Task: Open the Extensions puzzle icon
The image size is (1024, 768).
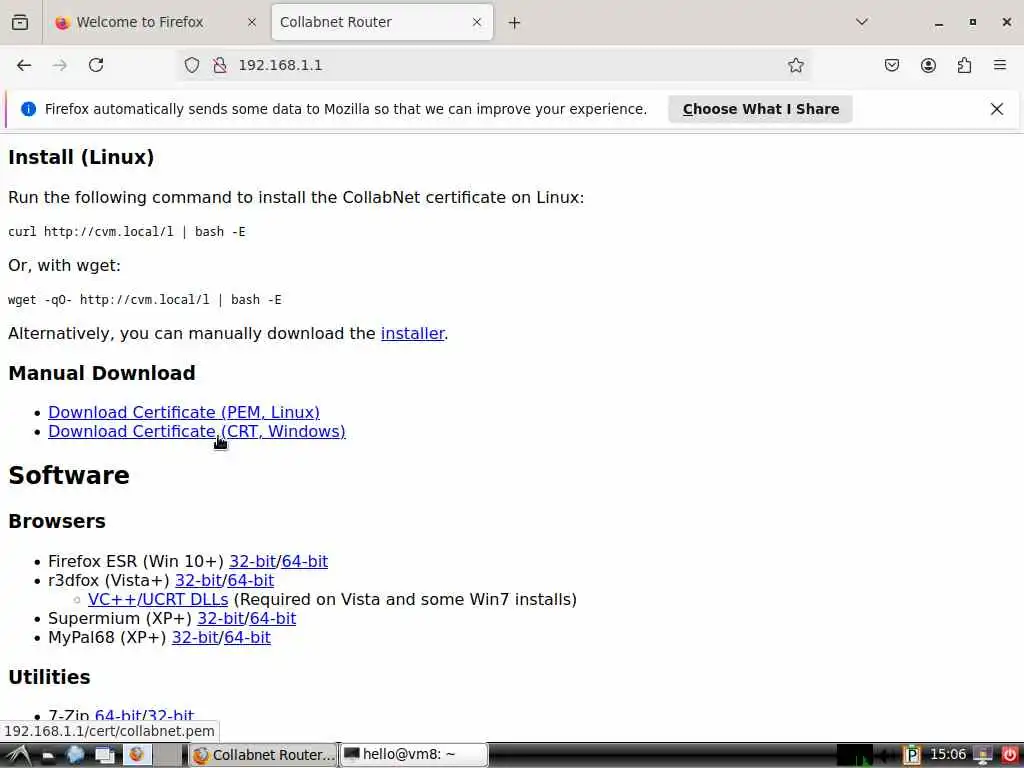Action: pos(964,65)
